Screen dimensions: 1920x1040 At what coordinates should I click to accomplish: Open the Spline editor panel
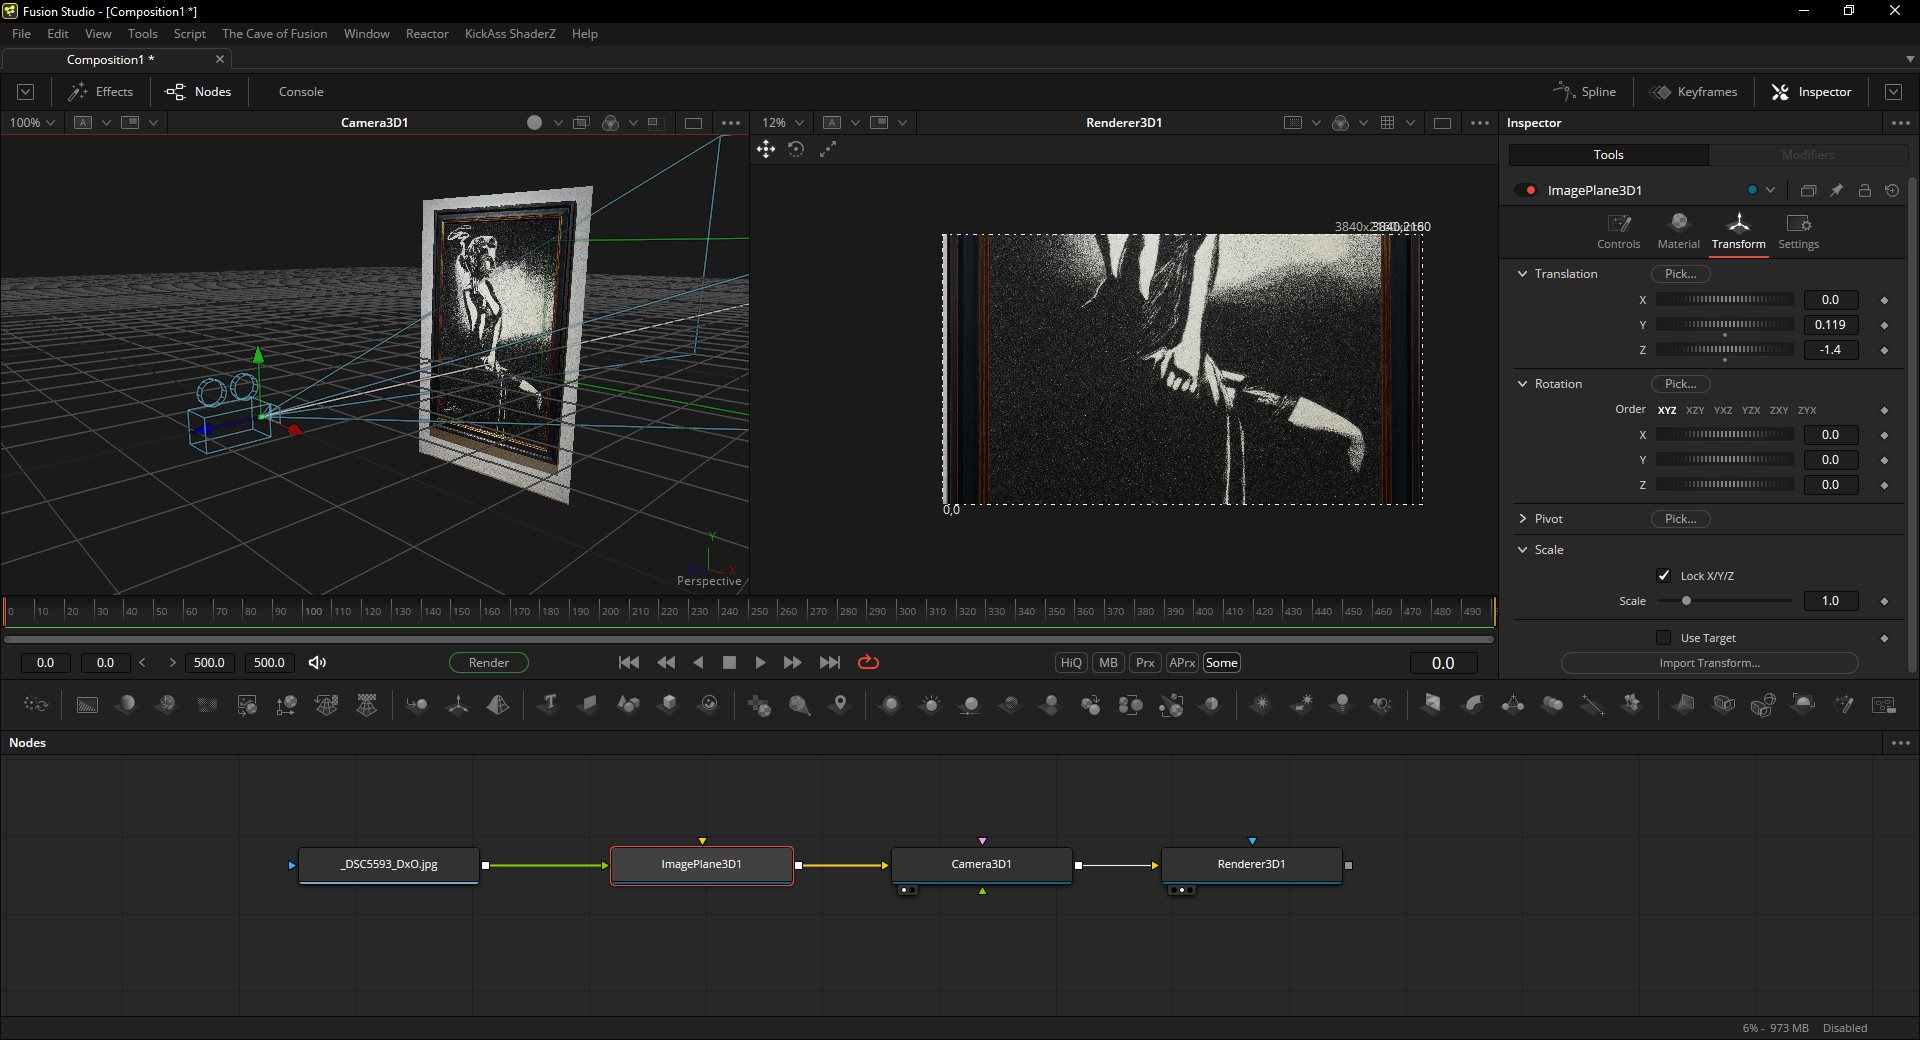(x=1584, y=91)
